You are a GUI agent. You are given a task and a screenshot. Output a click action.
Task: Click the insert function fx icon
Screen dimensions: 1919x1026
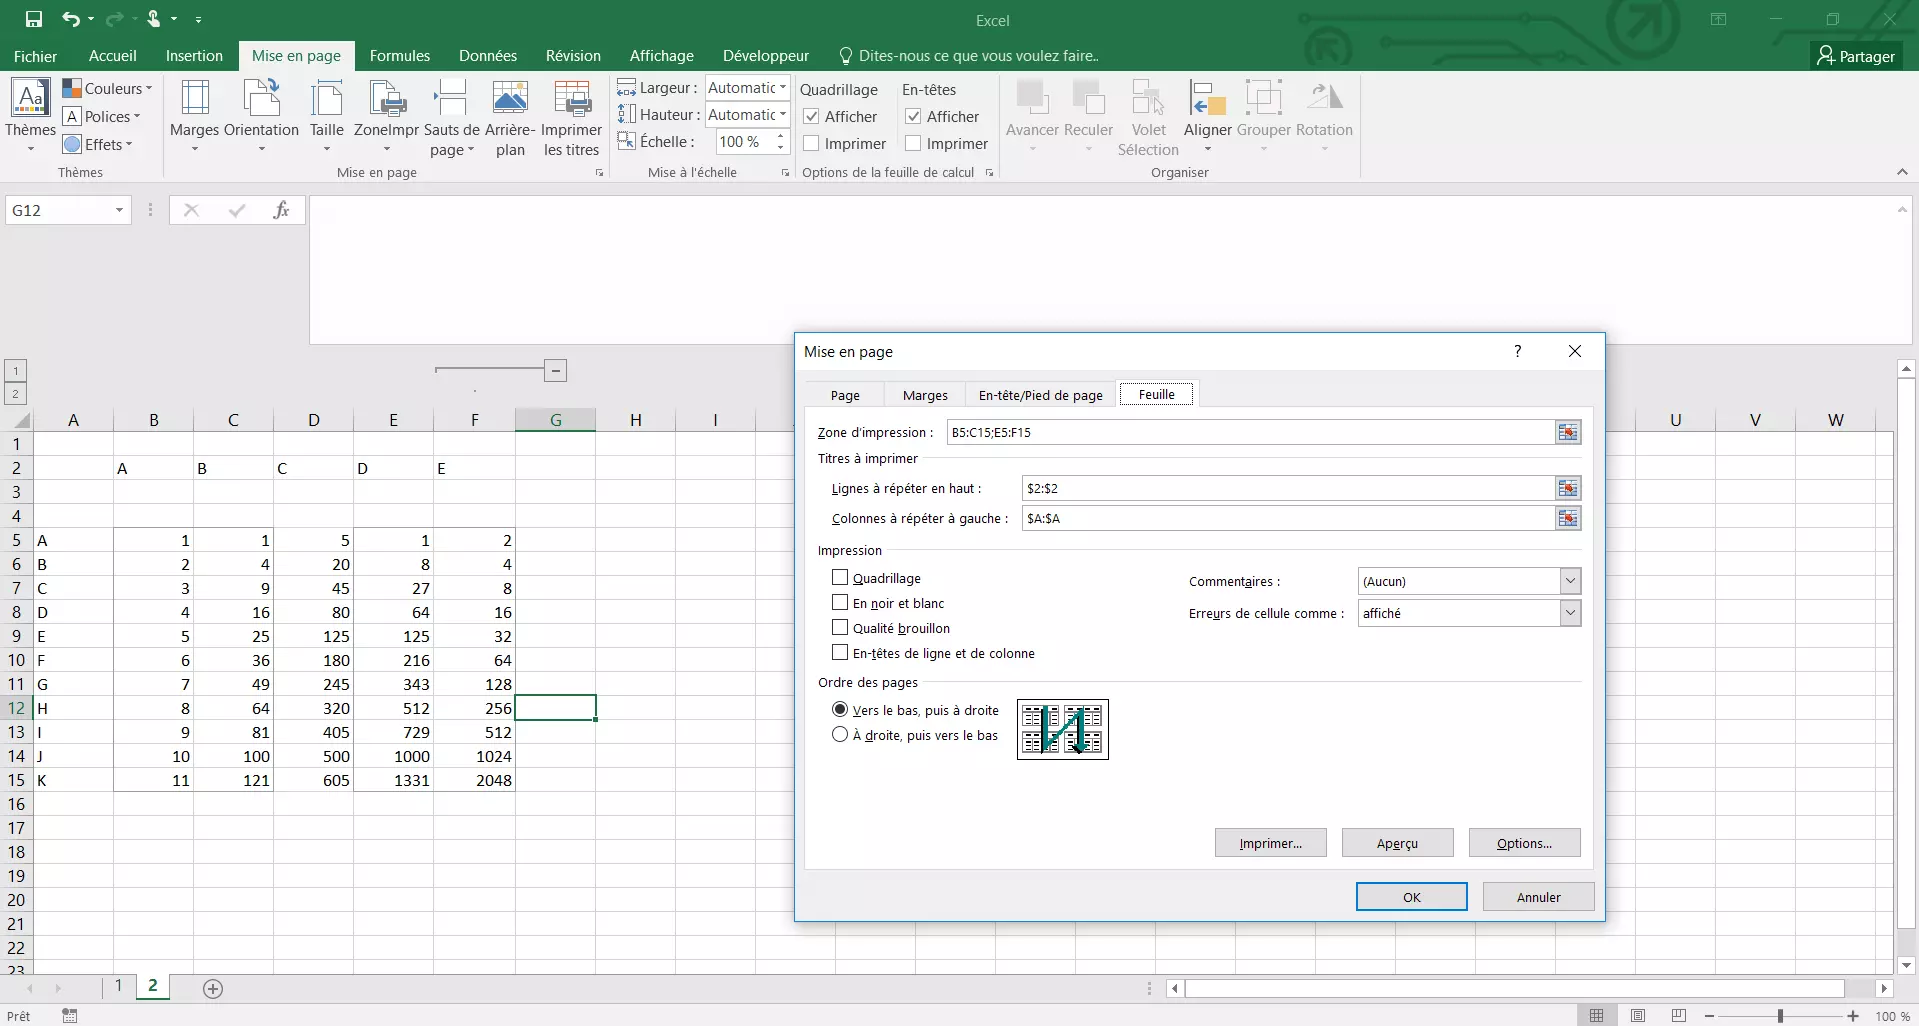[281, 210]
